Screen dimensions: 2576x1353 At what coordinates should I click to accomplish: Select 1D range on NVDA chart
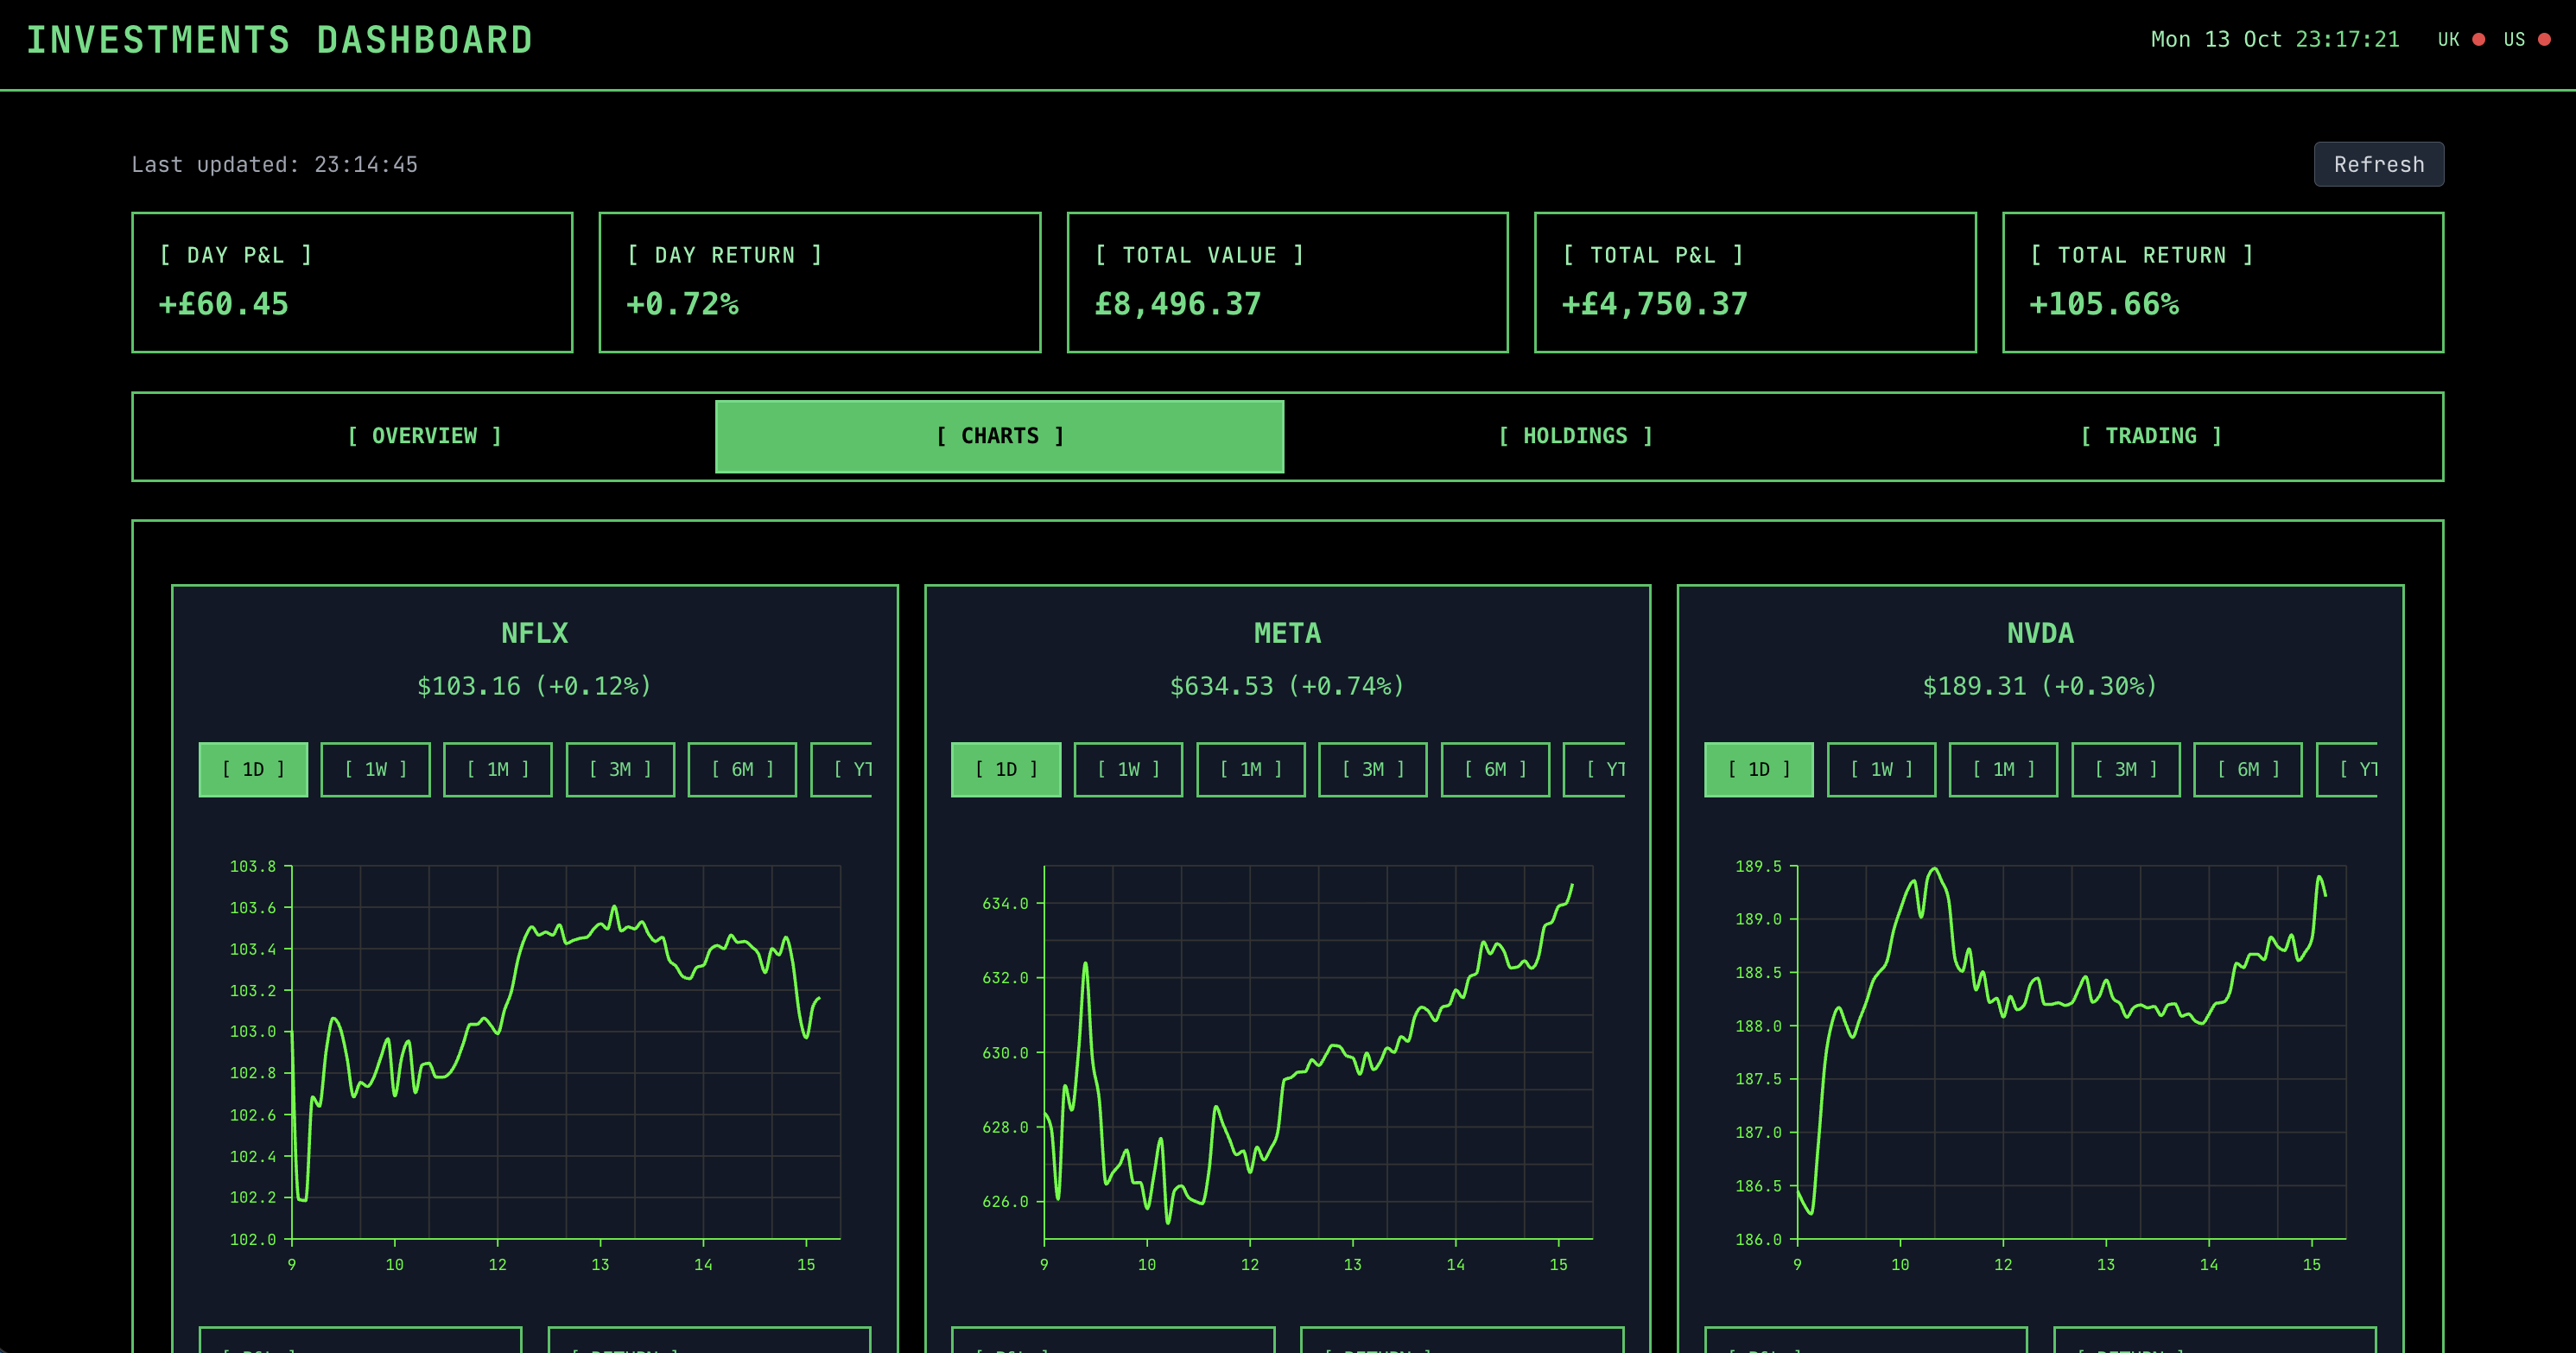[x=1758, y=769]
